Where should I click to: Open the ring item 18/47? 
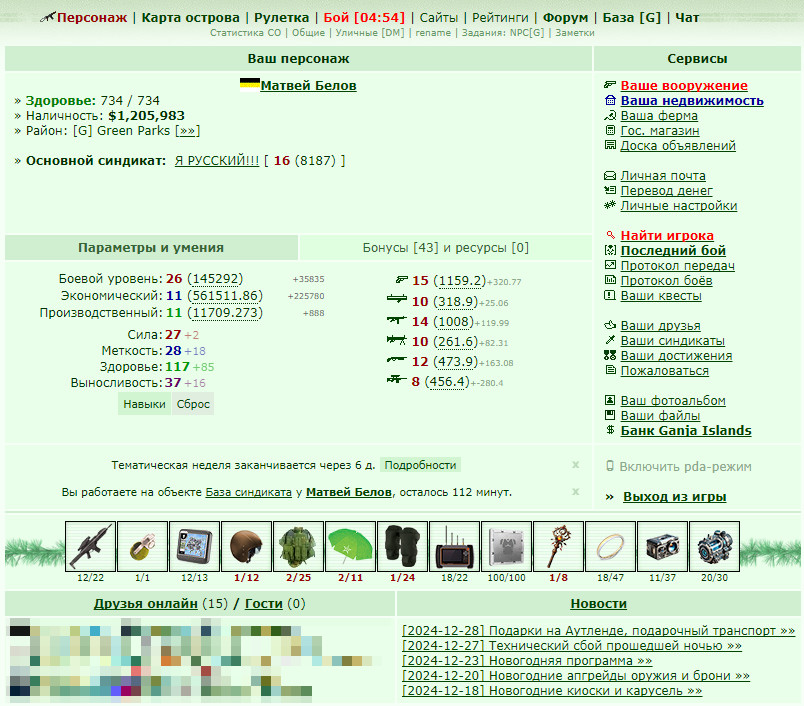610,546
